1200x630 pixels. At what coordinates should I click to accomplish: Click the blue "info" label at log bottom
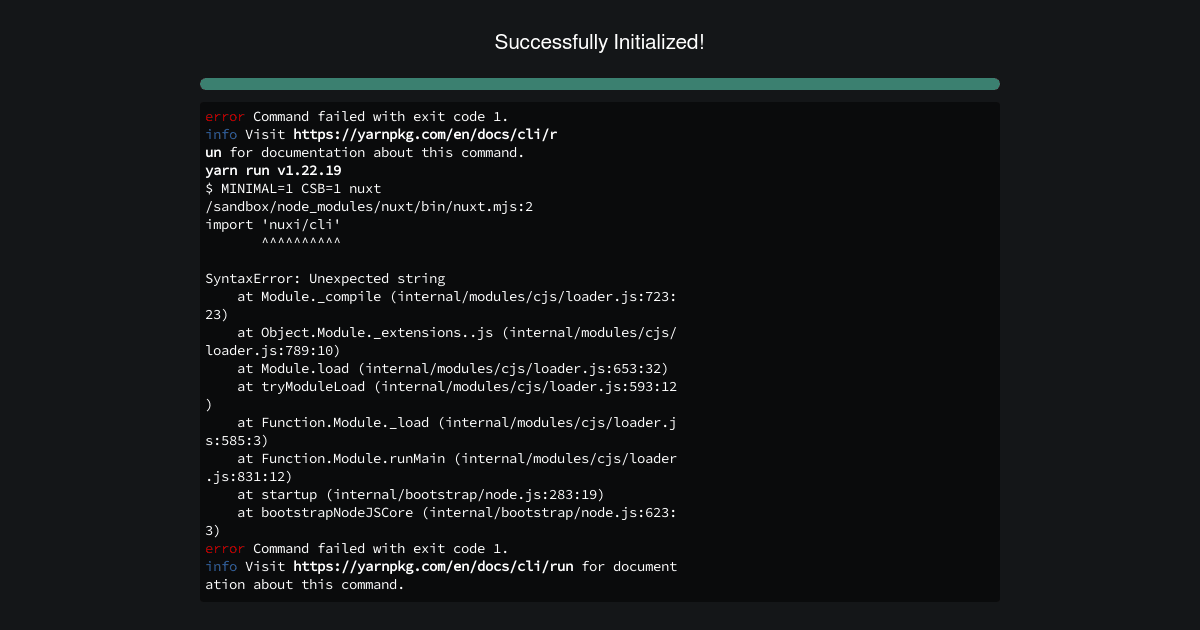point(221,566)
